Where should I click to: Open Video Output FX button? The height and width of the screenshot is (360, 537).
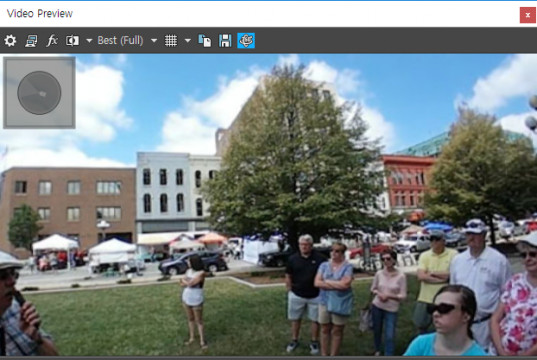point(52,40)
